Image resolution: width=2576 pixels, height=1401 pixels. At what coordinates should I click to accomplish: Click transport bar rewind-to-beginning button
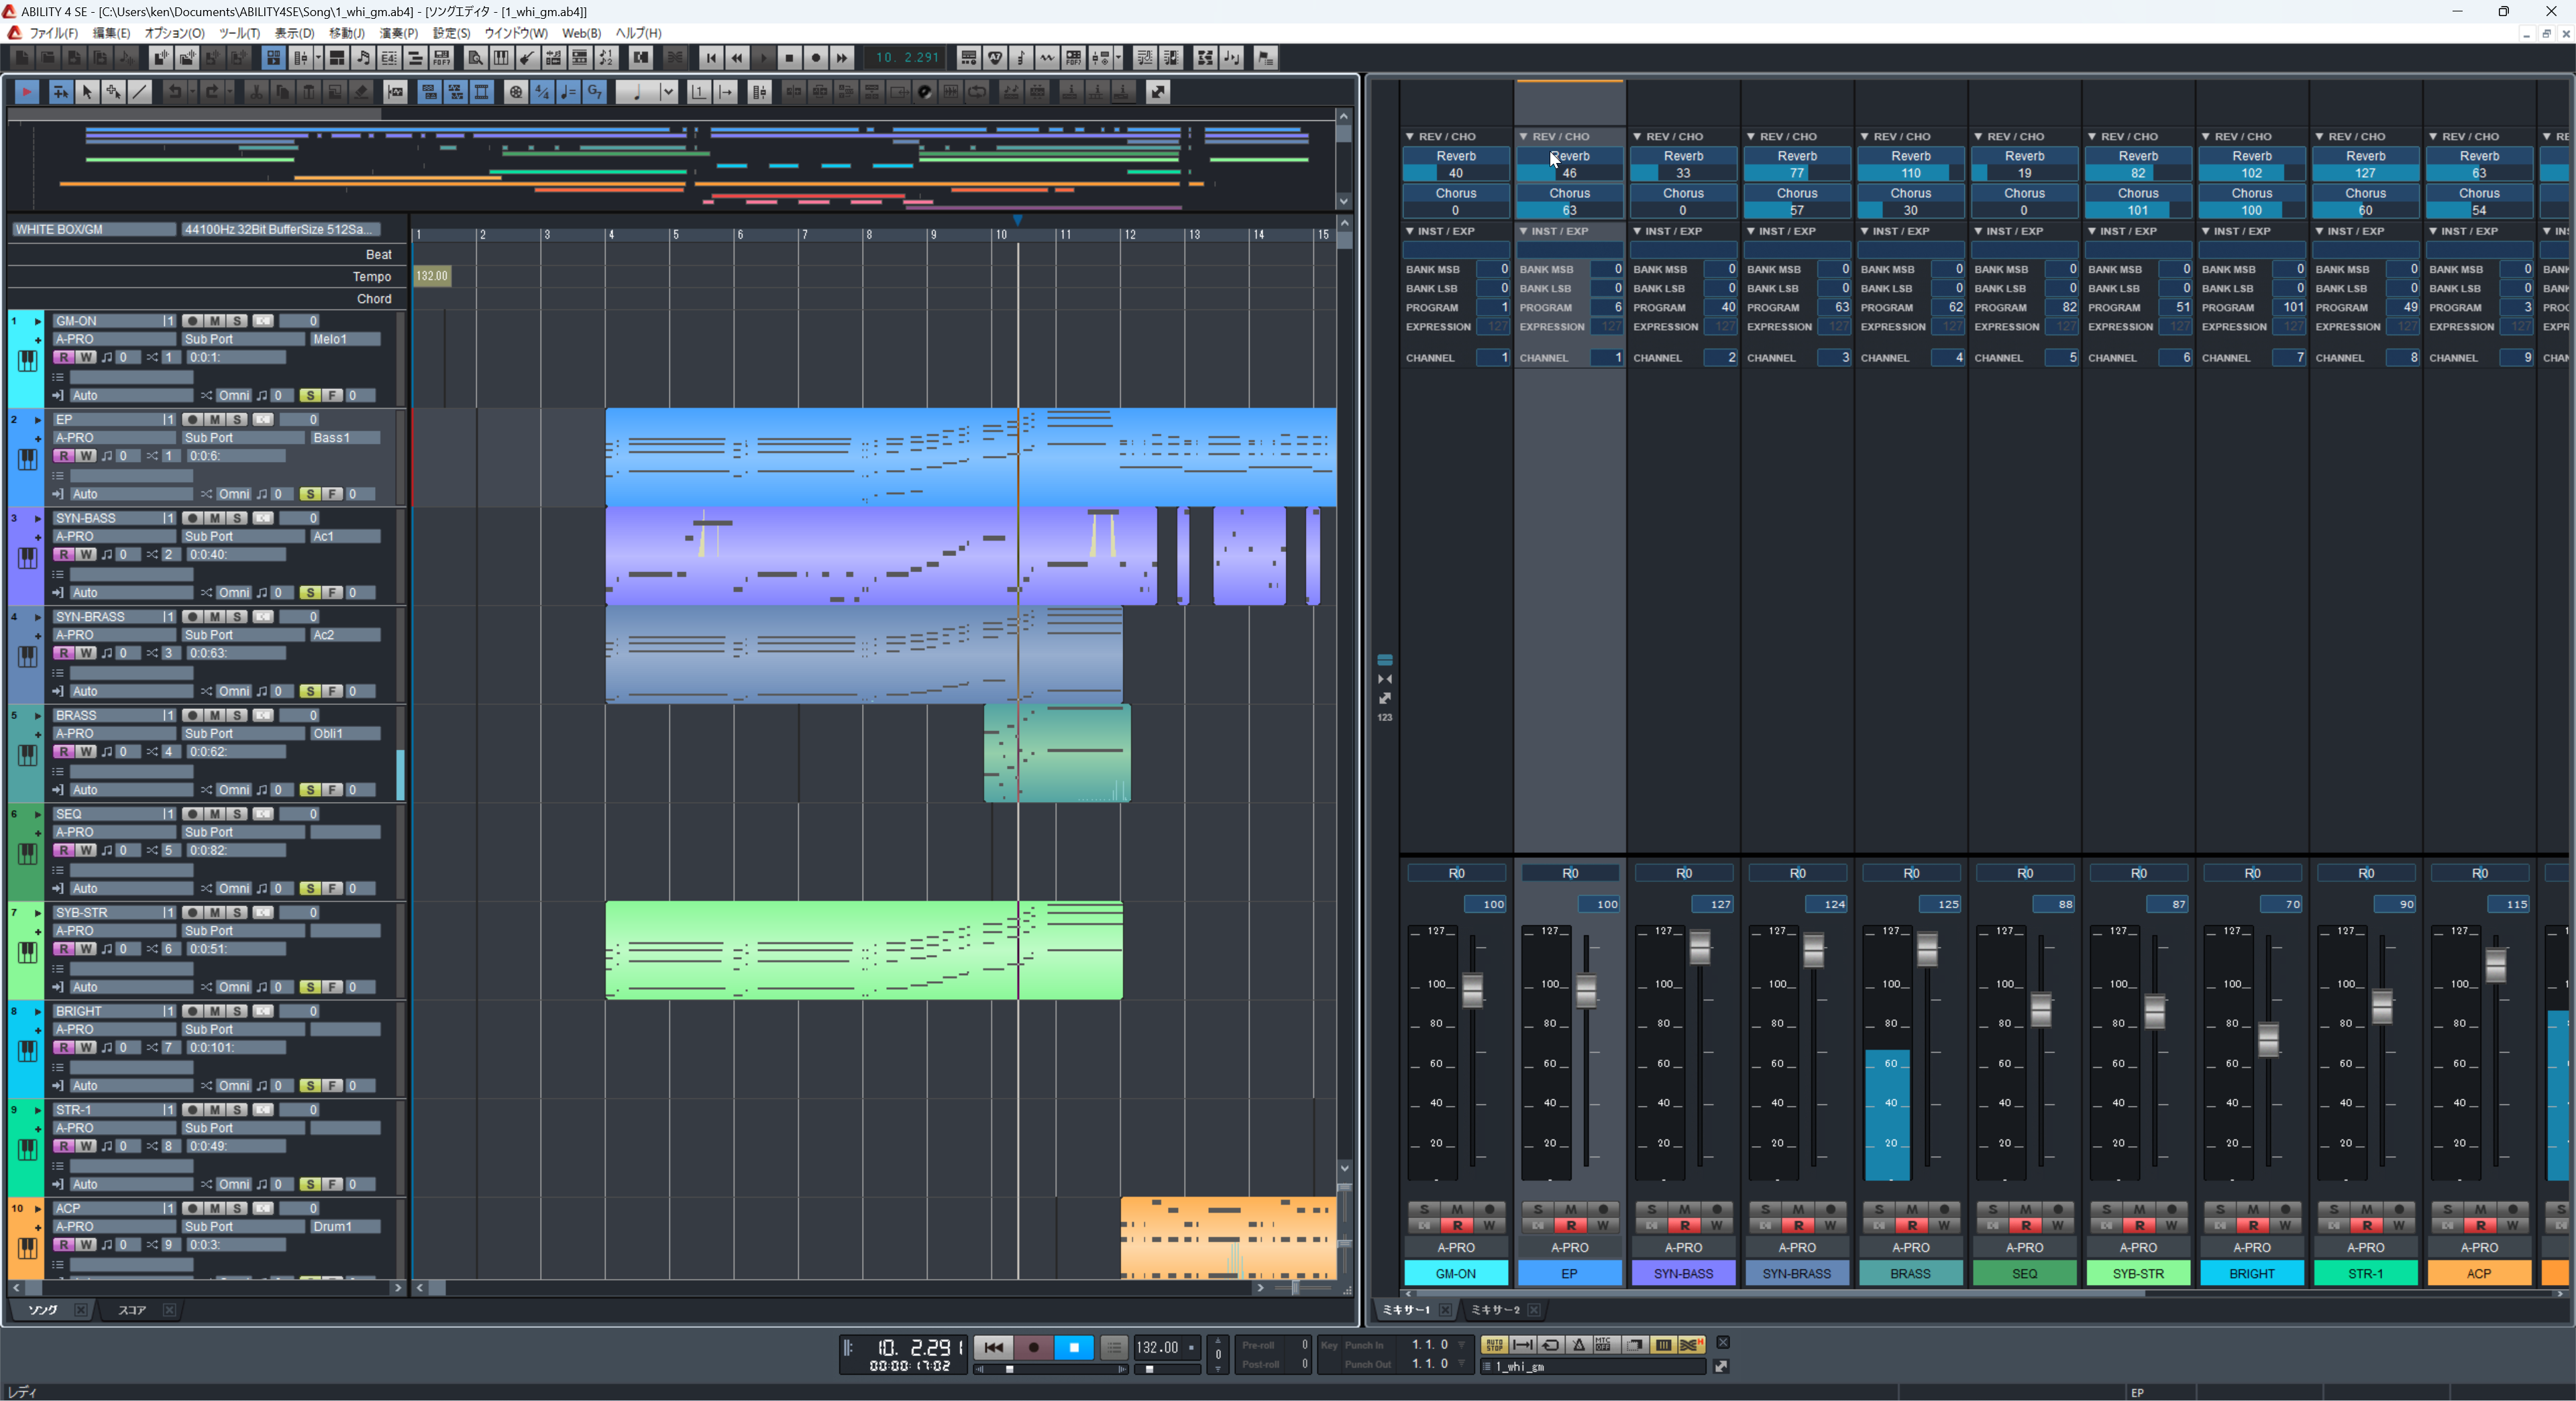[x=993, y=1347]
